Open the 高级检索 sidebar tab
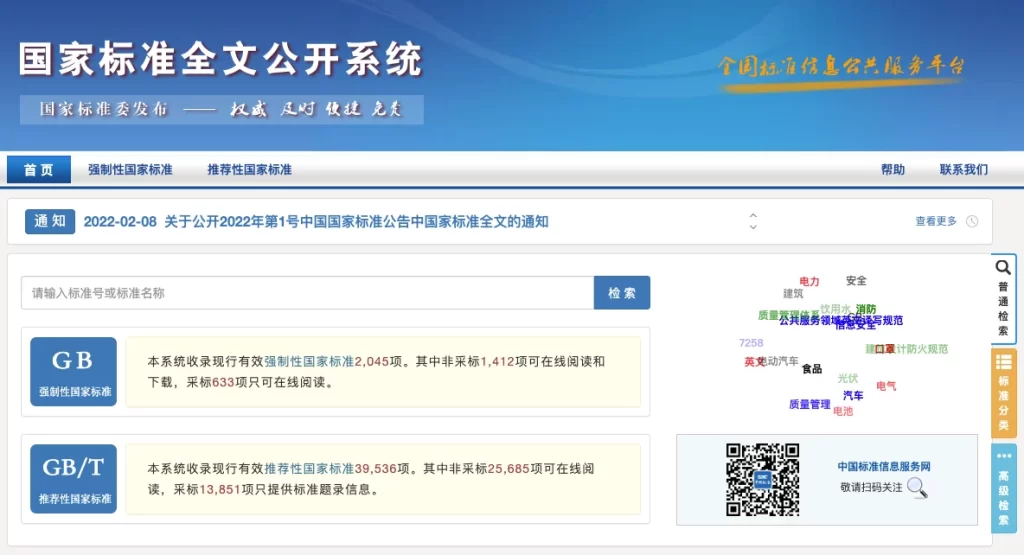 pyautogui.click(x=1004, y=488)
